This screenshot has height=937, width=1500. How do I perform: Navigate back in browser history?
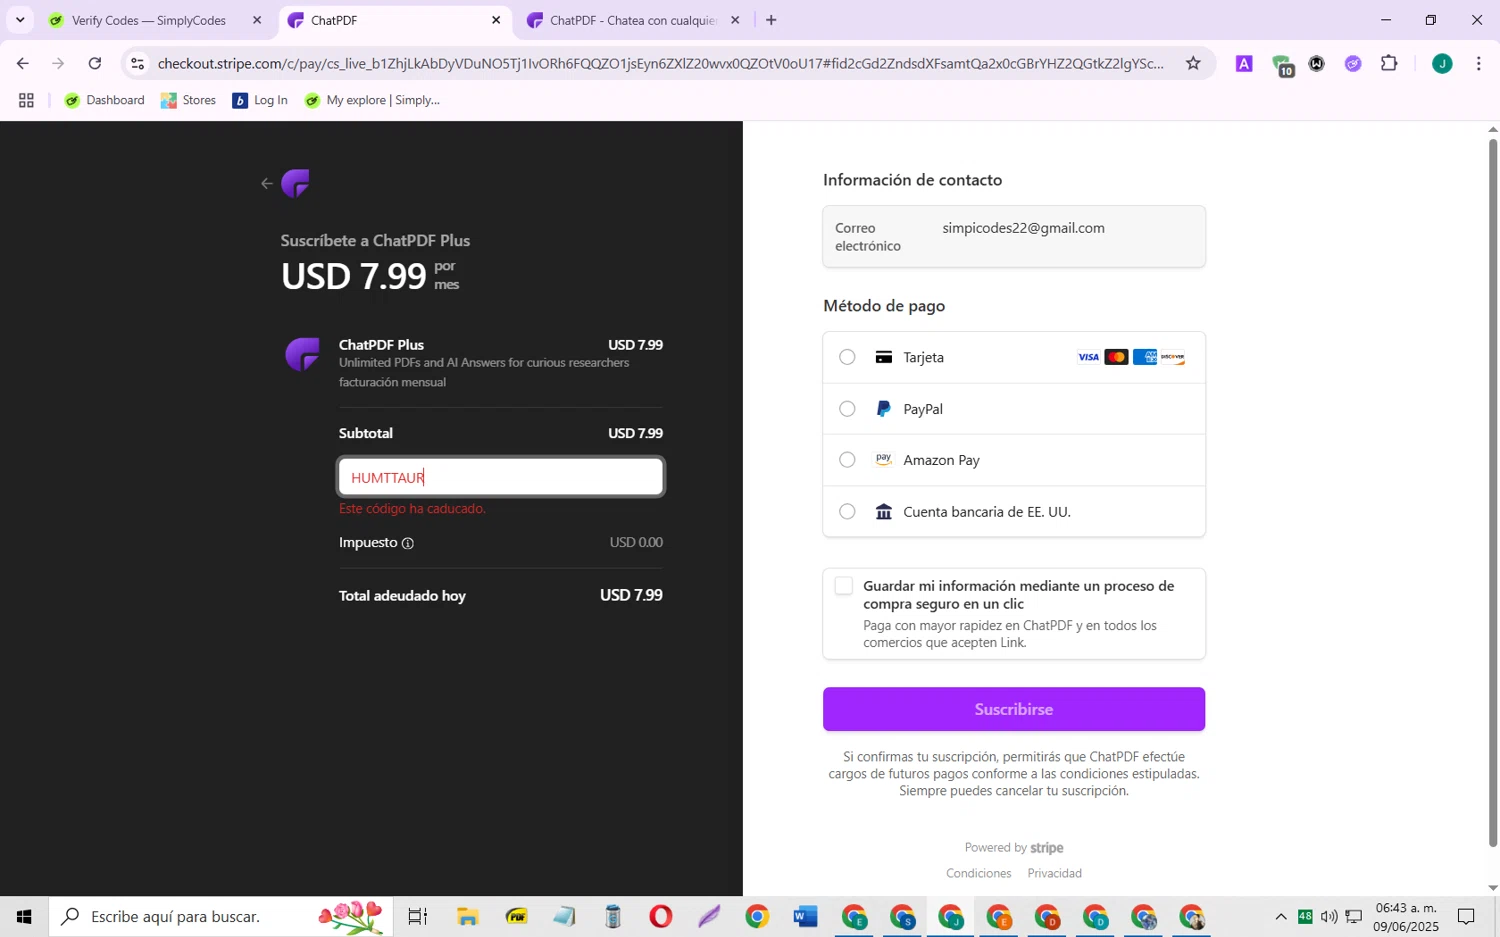(x=23, y=64)
